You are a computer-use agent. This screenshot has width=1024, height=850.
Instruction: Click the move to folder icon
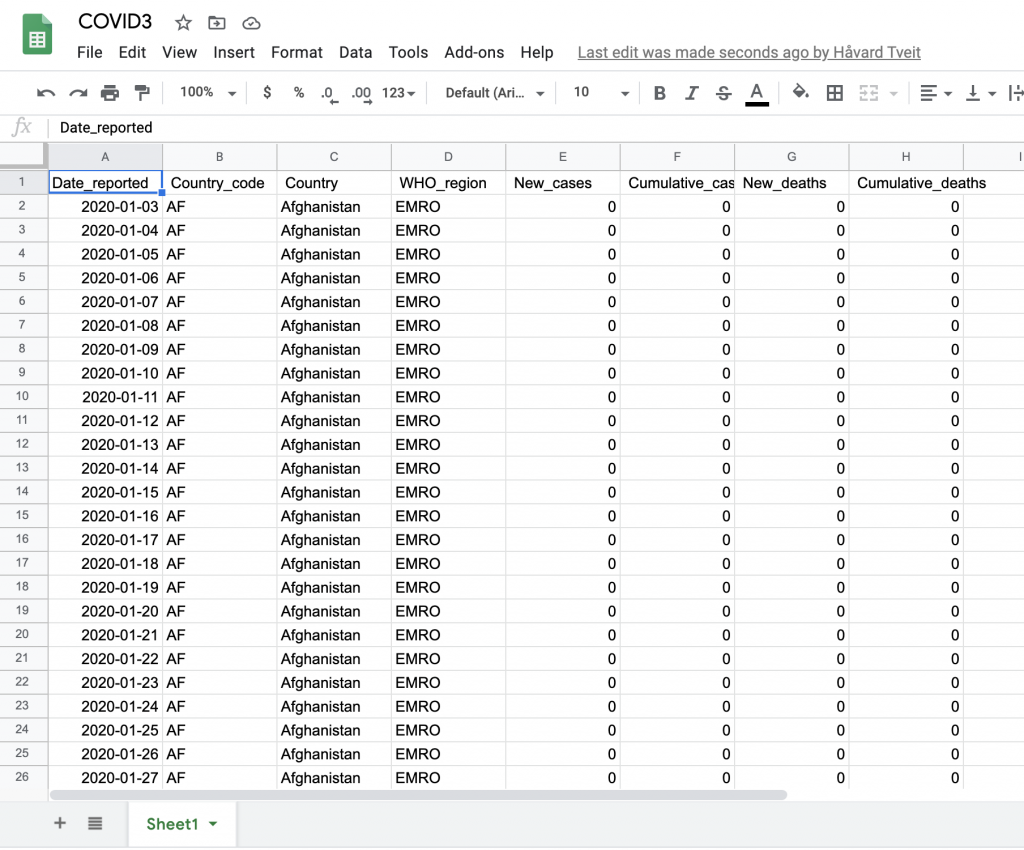(x=217, y=24)
